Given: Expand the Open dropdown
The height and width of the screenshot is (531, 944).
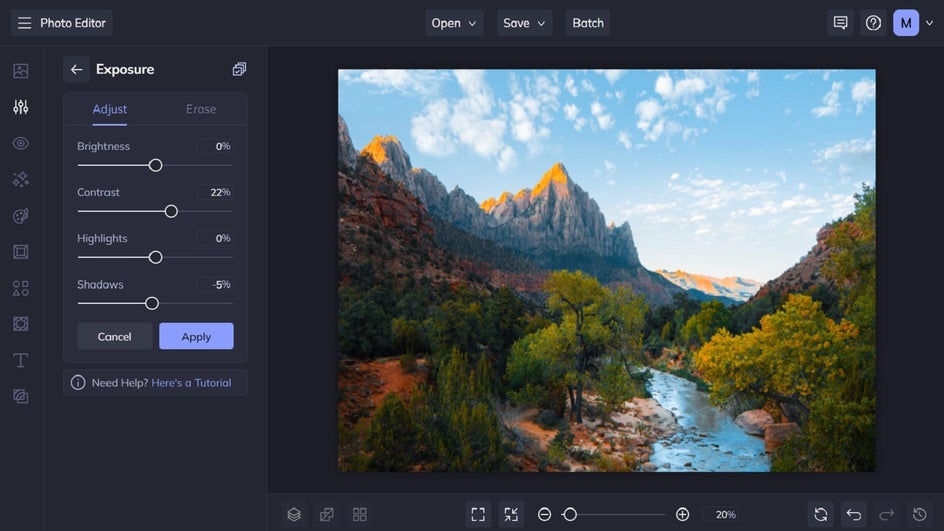Looking at the screenshot, I should tap(454, 23).
